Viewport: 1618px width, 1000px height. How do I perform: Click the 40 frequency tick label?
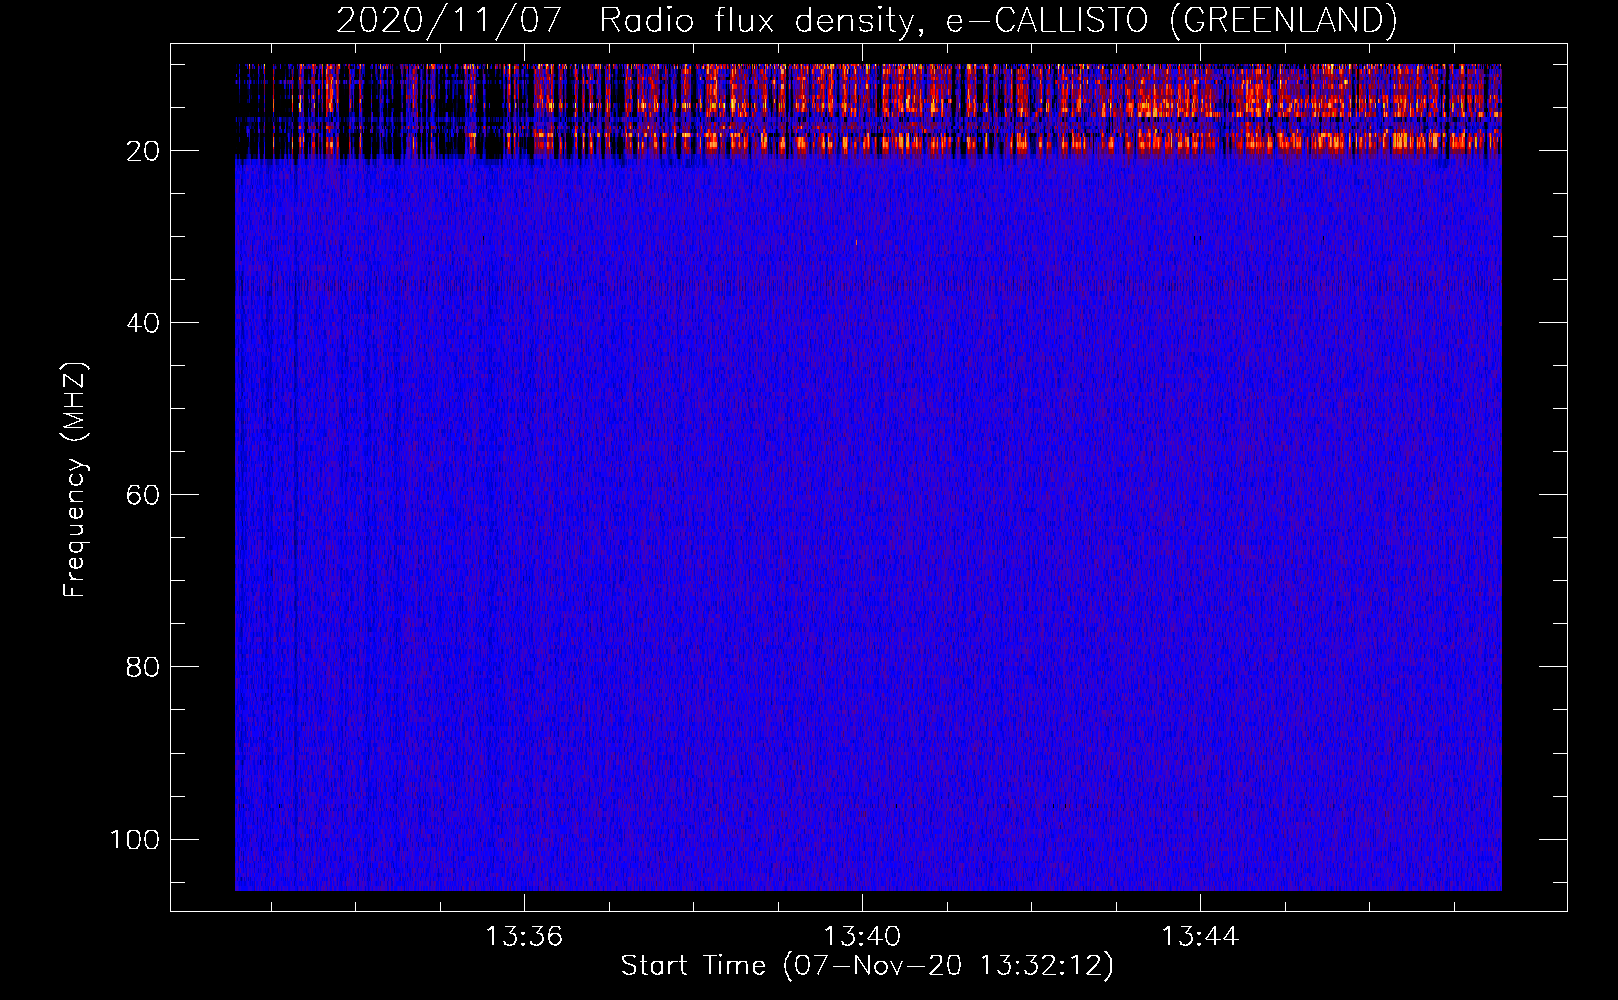(x=143, y=323)
